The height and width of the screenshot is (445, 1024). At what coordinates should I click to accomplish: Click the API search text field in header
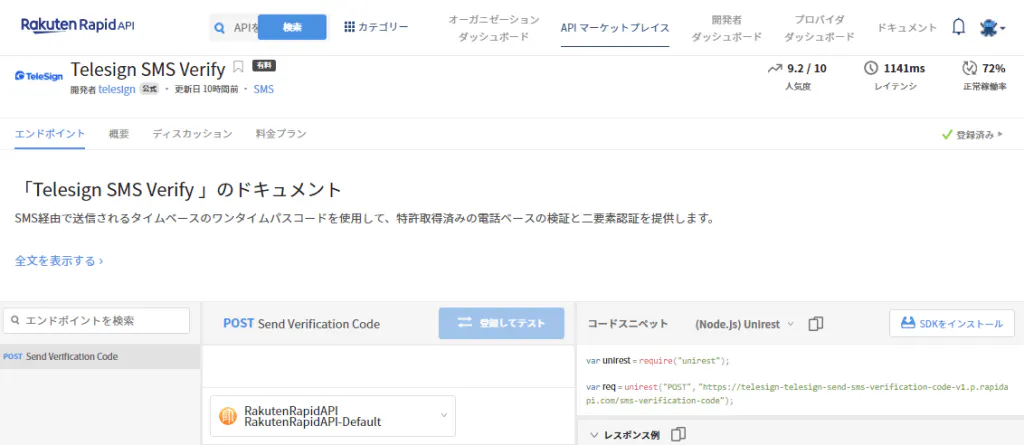pyautogui.click(x=246, y=27)
